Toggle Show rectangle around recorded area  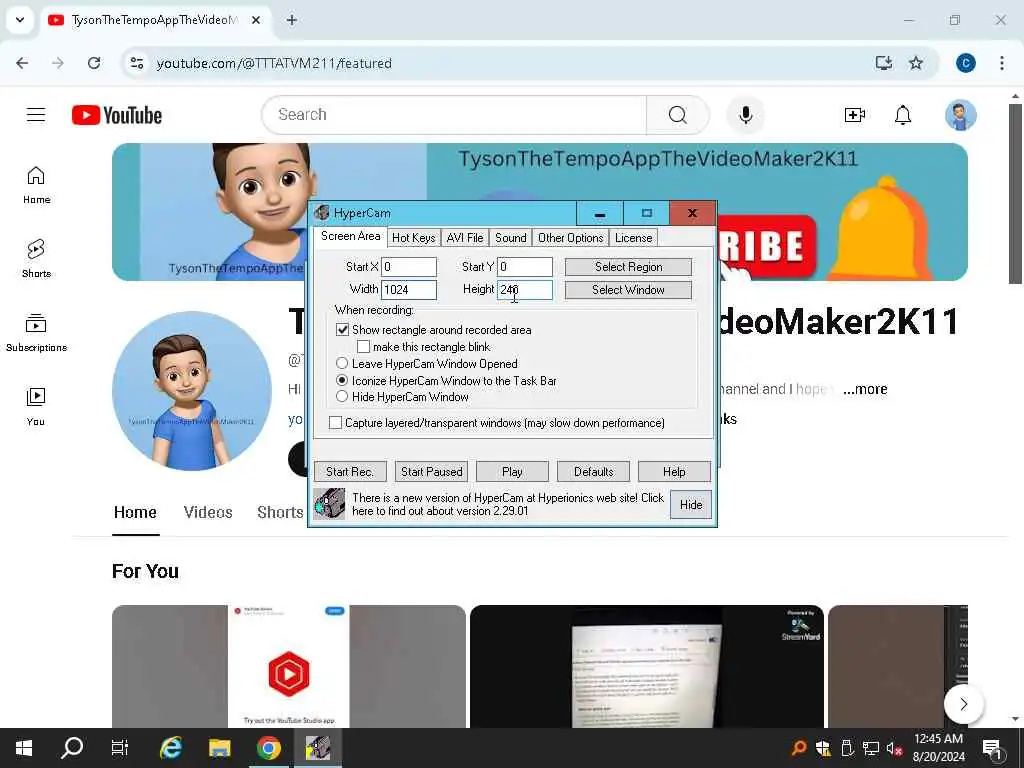[342, 330]
